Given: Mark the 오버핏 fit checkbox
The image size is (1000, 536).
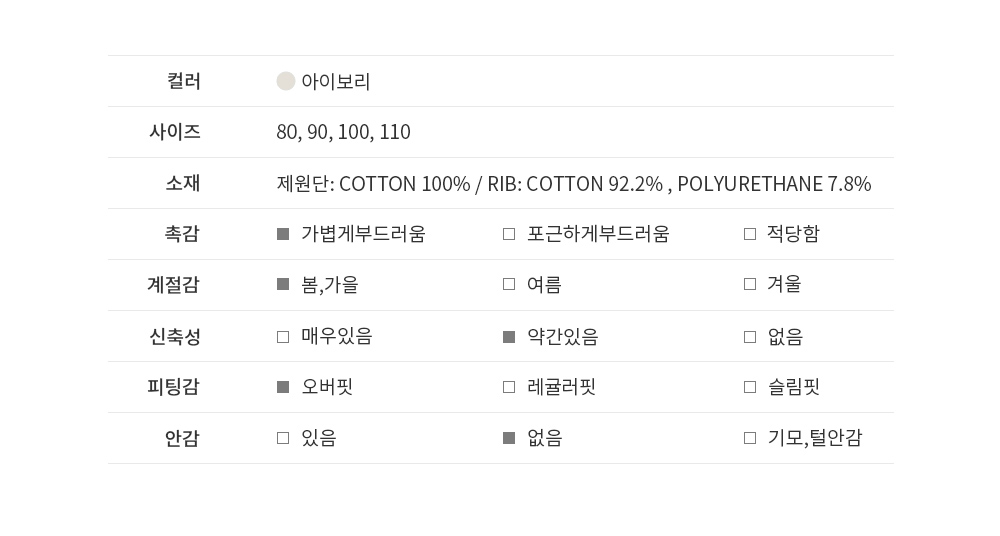Looking at the screenshot, I should (x=283, y=387).
